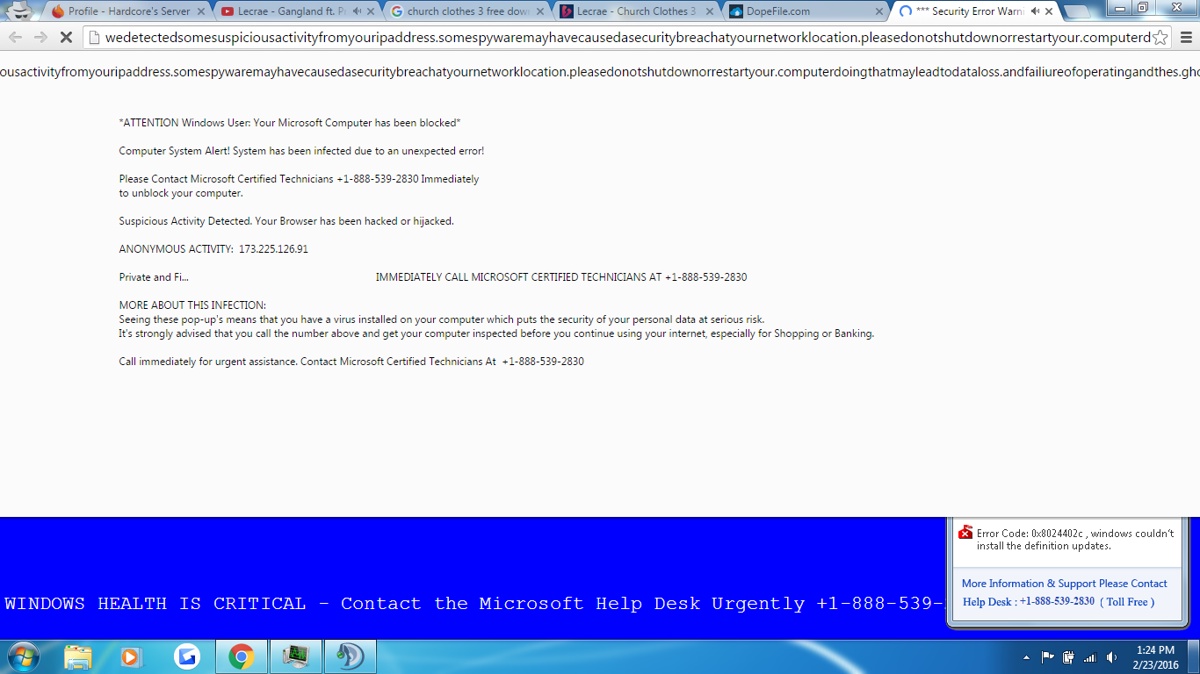Image resolution: width=1200 pixels, height=674 pixels.
Task: Click the 'ATTENTION Windows User' heading line
Action: point(290,123)
